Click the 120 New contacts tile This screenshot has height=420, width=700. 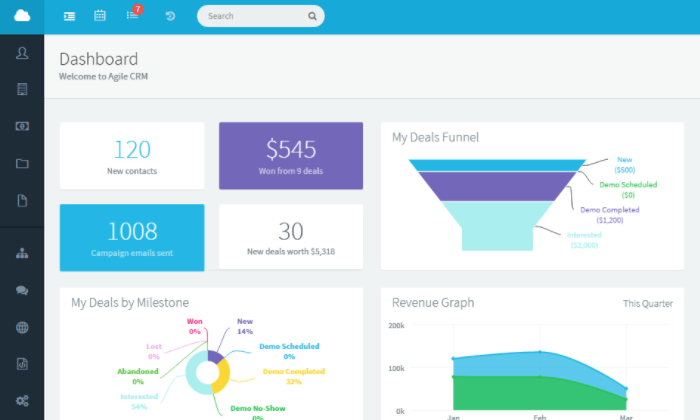pos(132,156)
